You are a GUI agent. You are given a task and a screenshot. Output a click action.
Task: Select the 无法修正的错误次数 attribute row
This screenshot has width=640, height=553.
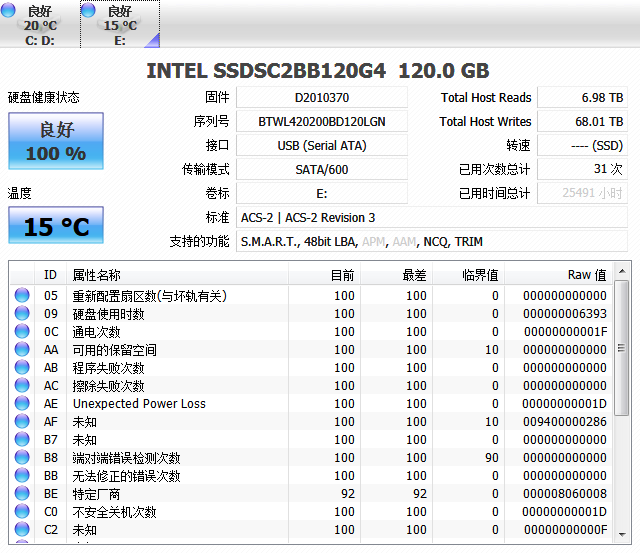coord(311,475)
